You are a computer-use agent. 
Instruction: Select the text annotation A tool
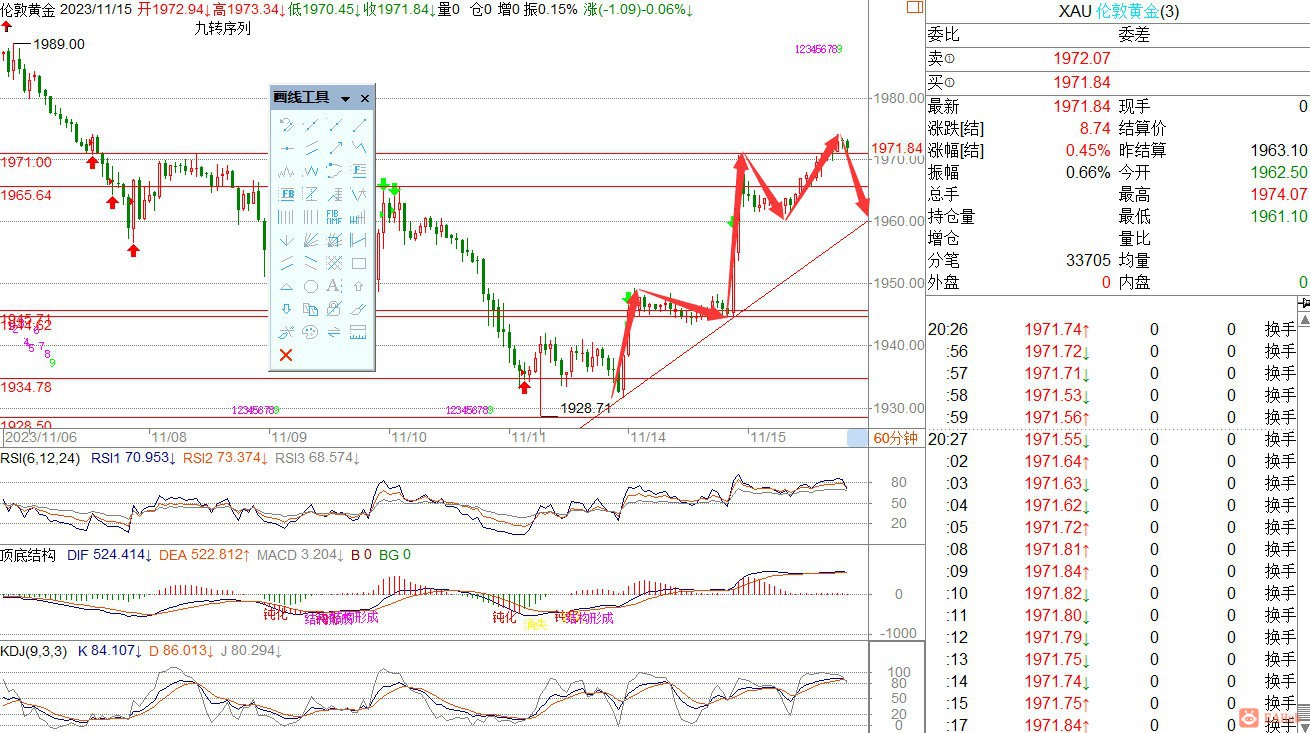(335, 286)
